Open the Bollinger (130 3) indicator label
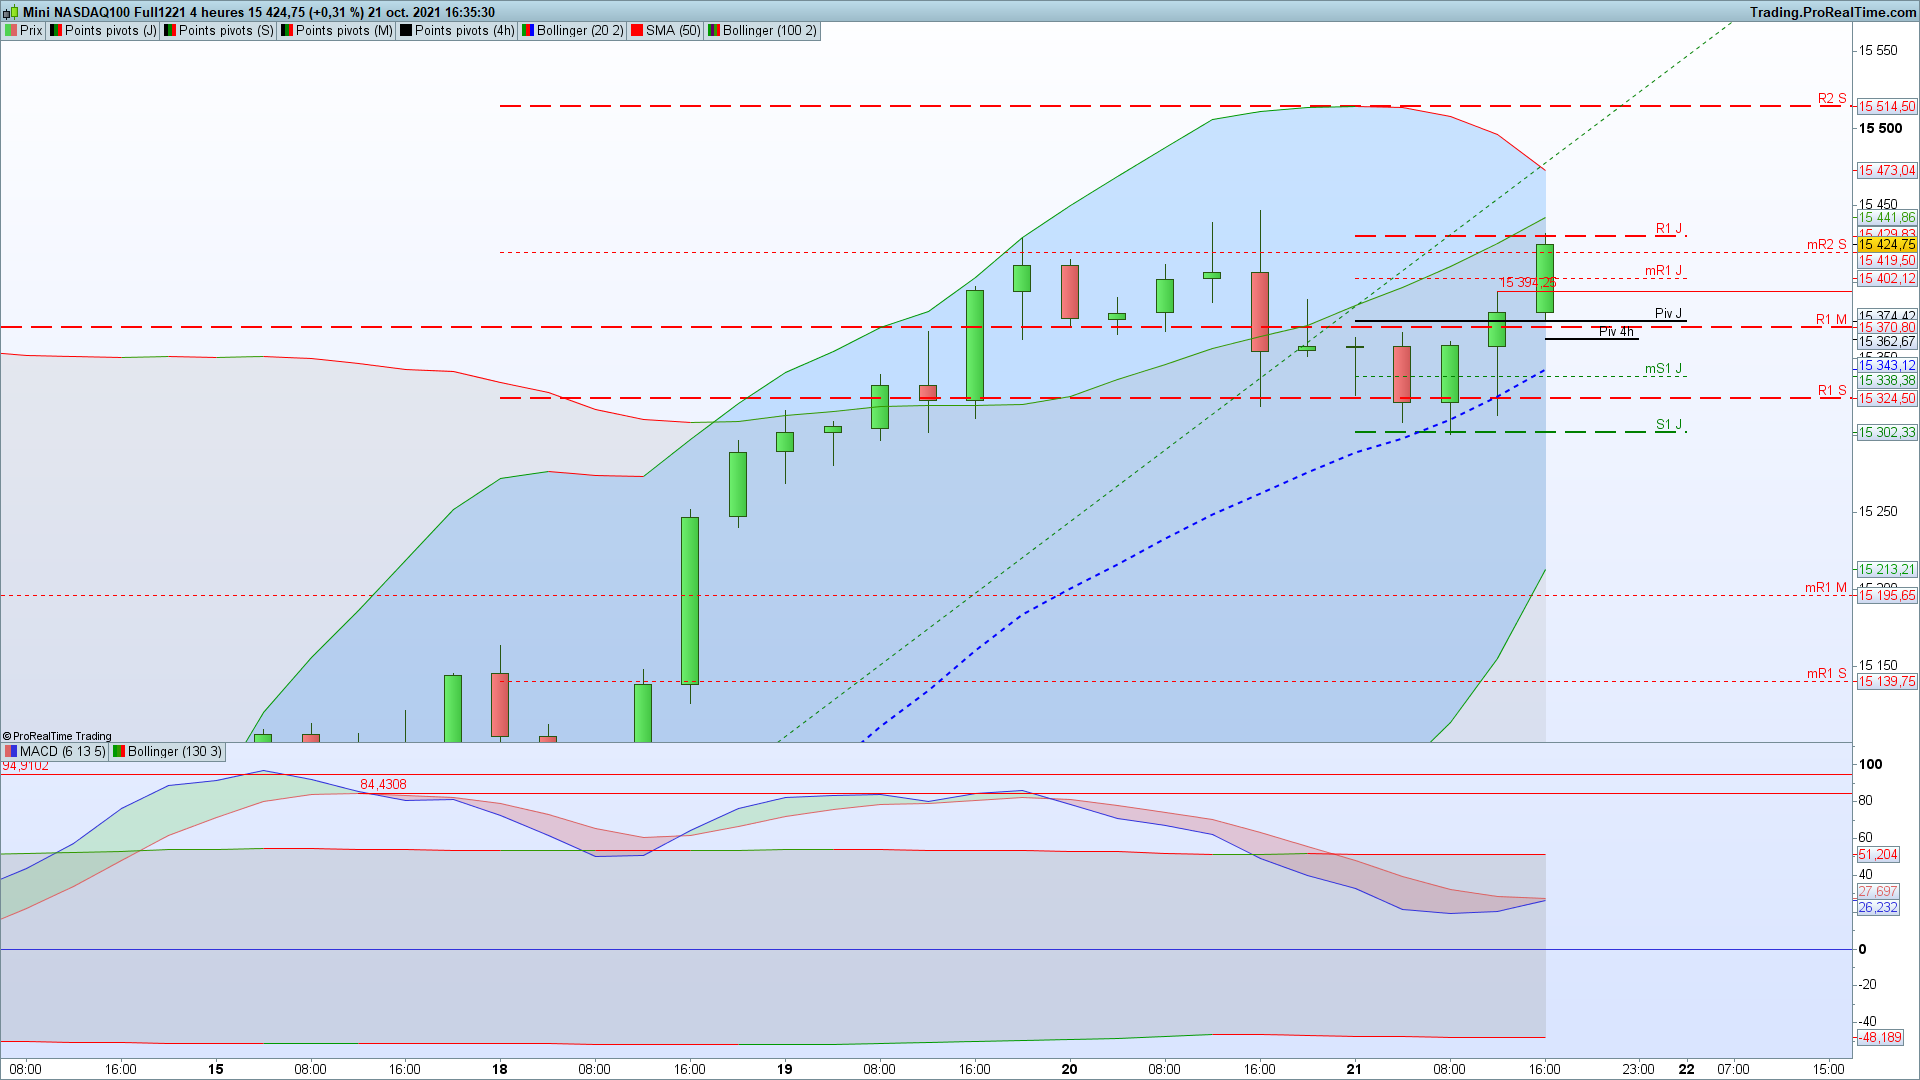This screenshot has width=1920, height=1080. [x=174, y=752]
